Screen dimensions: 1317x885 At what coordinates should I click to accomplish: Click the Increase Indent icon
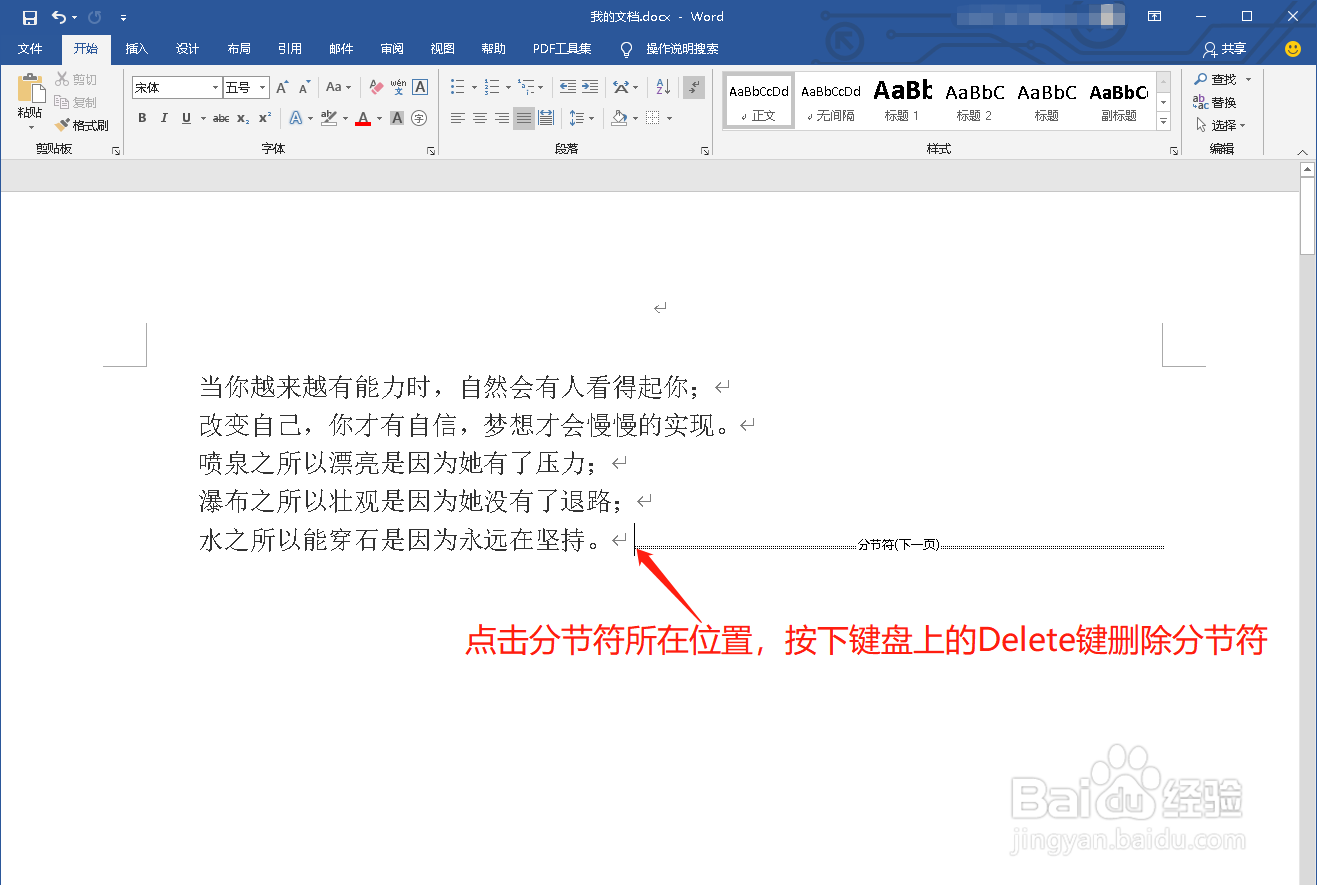tap(590, 88)
